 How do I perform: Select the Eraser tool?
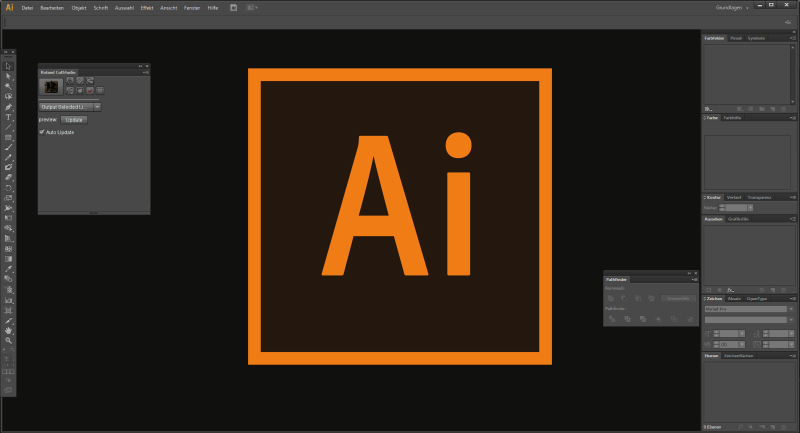click(8, 177)
